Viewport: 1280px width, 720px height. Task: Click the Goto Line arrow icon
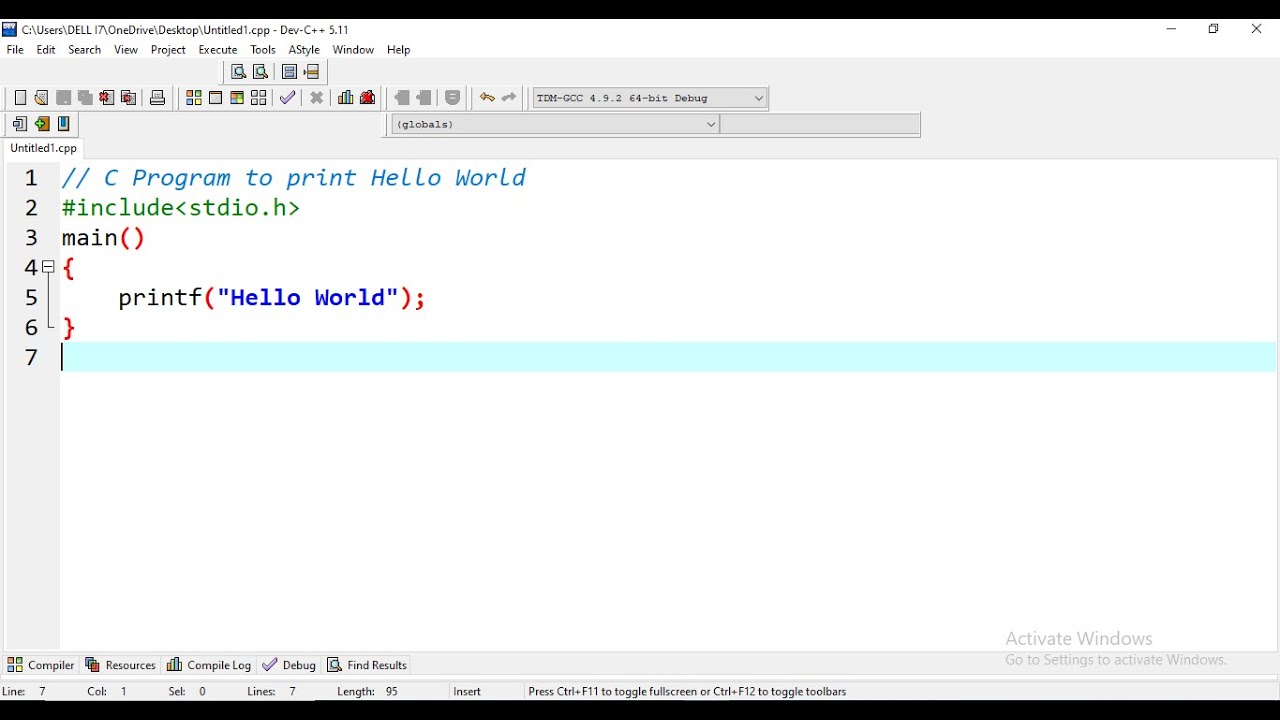tap(312, 72)
